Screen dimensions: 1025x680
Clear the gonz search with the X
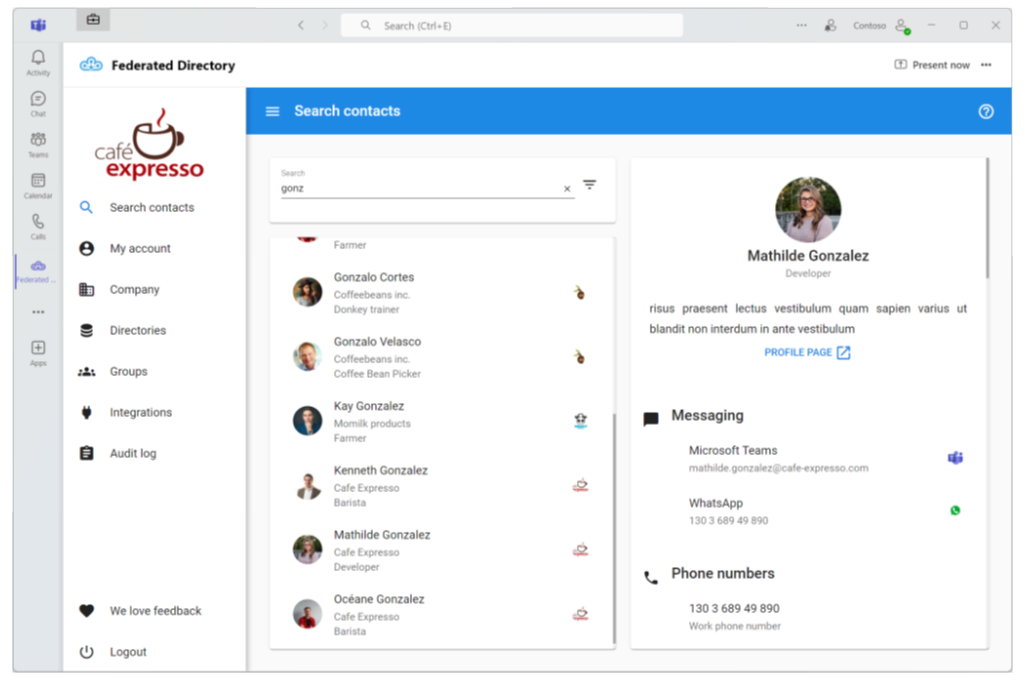click(566, 188)
